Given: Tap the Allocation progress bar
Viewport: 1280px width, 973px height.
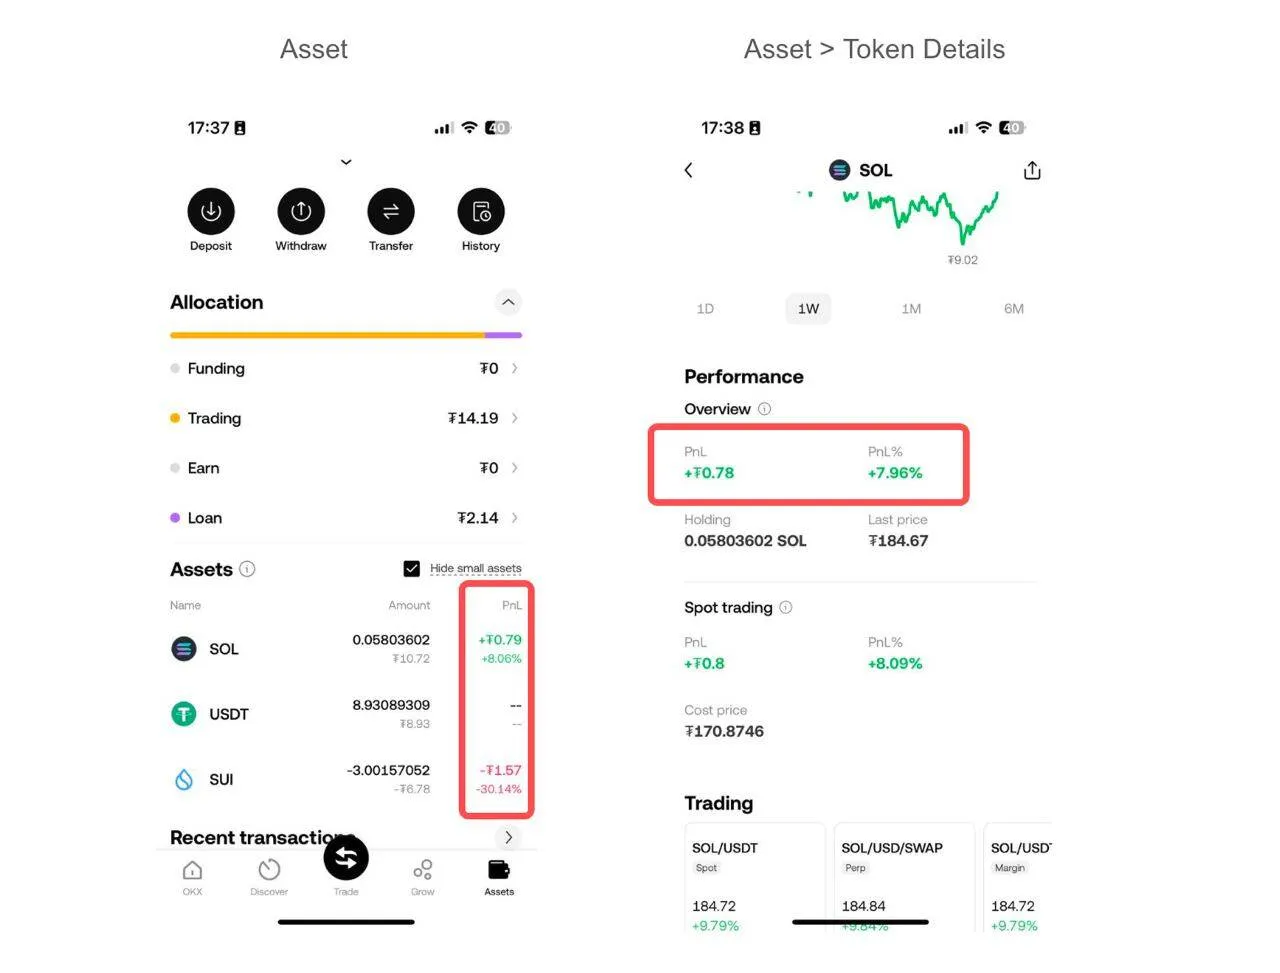Looking at the screenshot, I should click(x=345, y=335).
